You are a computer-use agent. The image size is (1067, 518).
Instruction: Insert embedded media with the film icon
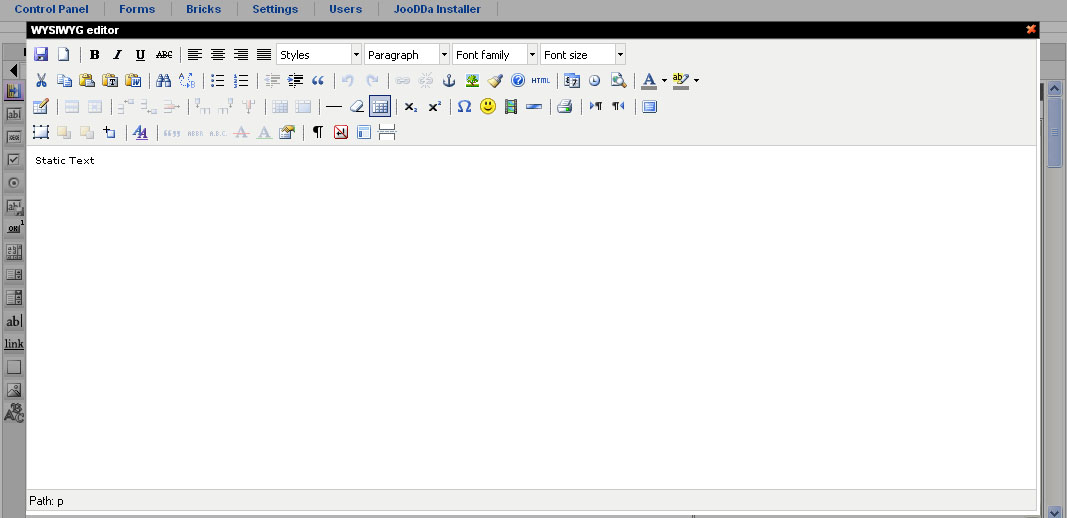point(510,106)
